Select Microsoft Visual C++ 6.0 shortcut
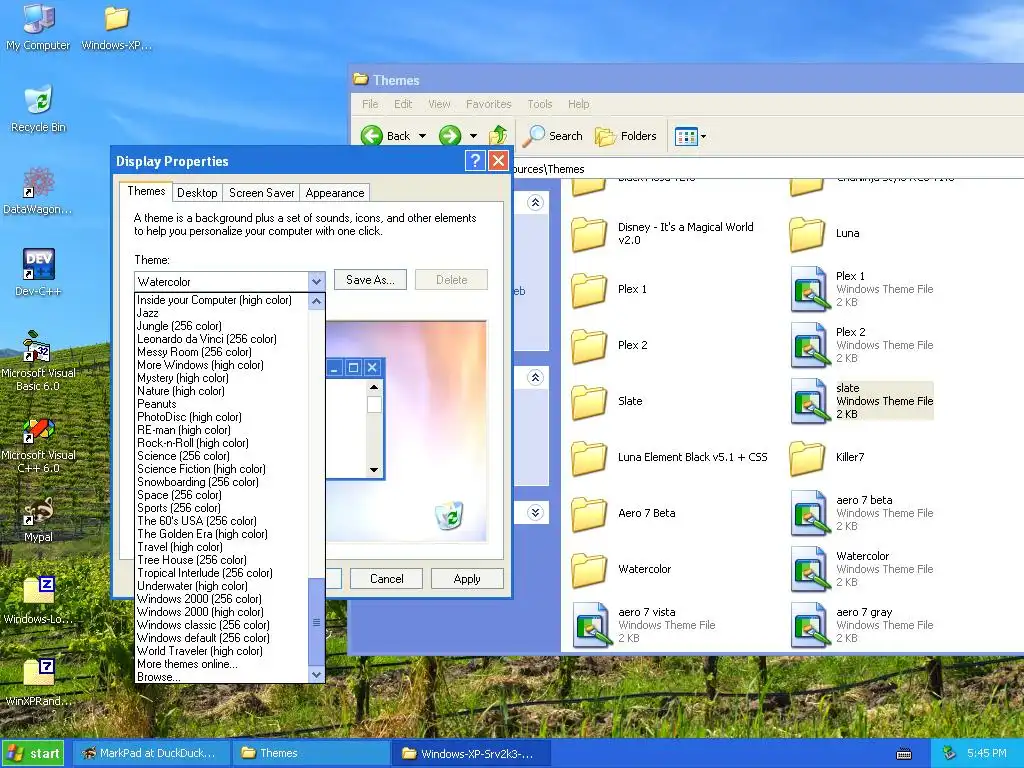 click(38, 445)
